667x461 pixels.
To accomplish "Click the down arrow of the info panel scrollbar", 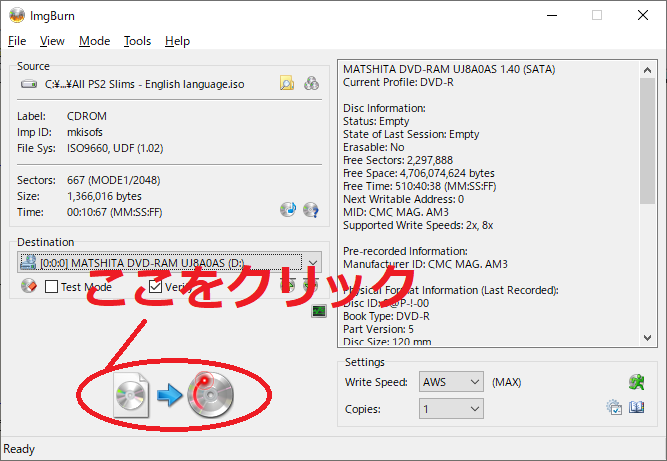I will 647,338.
